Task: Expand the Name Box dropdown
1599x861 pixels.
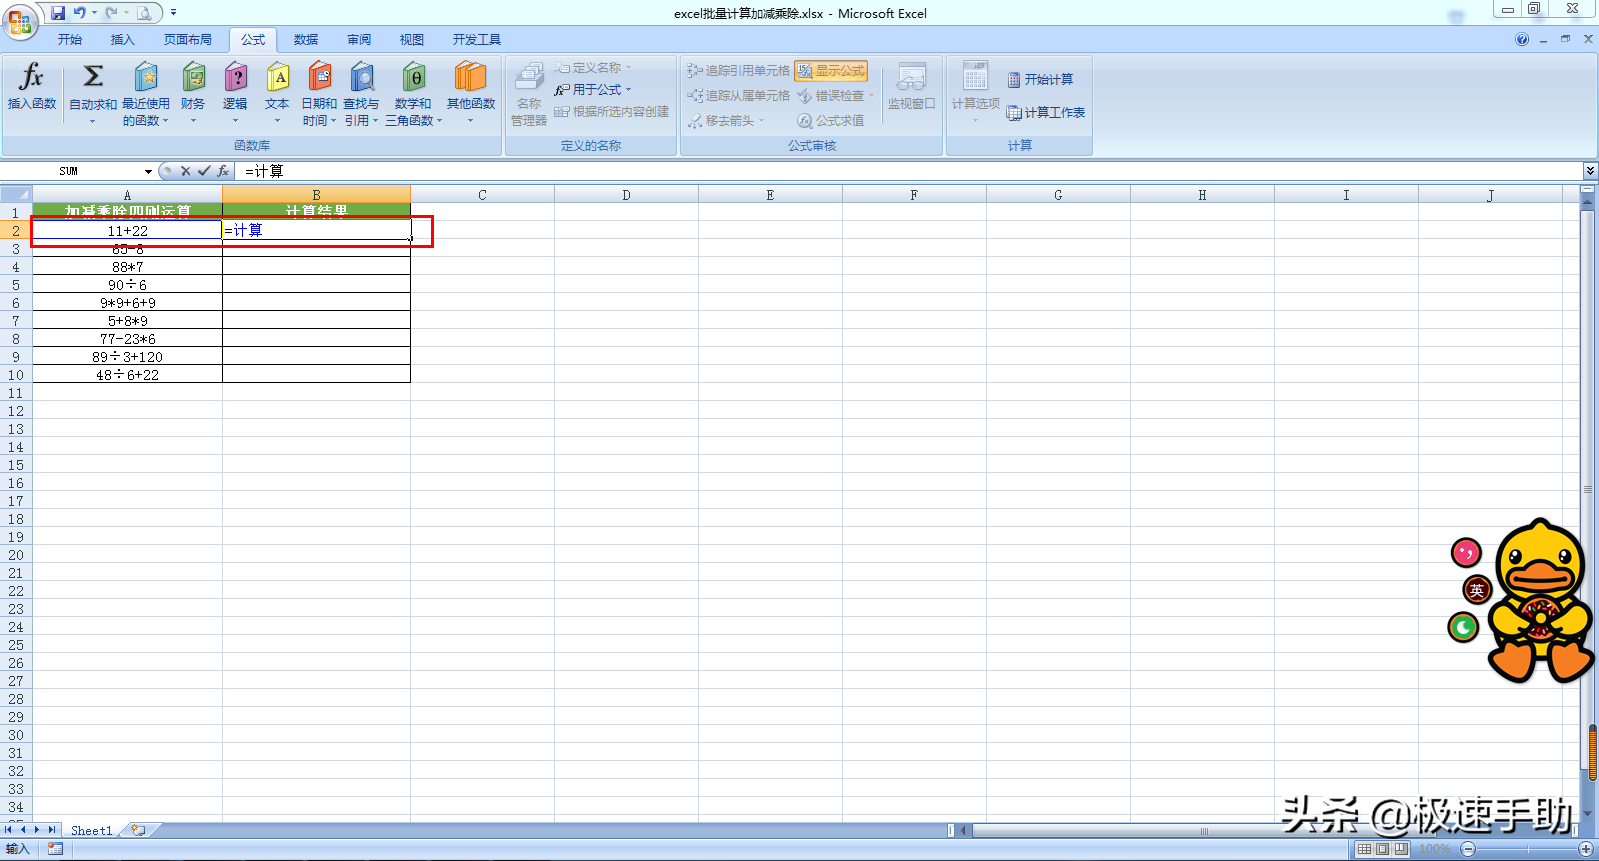Action: click(x=148, y=171)
